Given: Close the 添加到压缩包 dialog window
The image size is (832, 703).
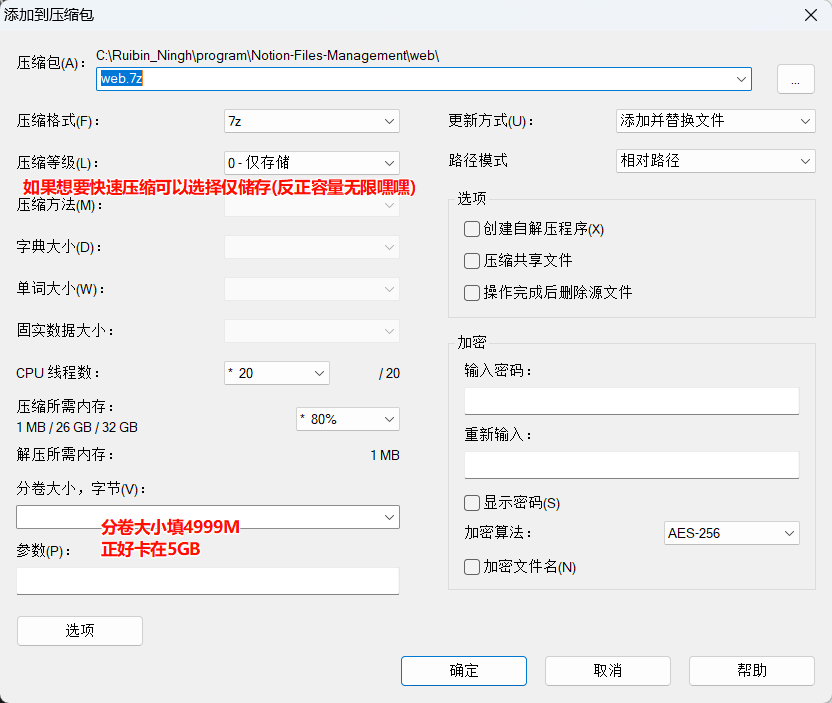Looking at the screenshot, I should point(810,13).
